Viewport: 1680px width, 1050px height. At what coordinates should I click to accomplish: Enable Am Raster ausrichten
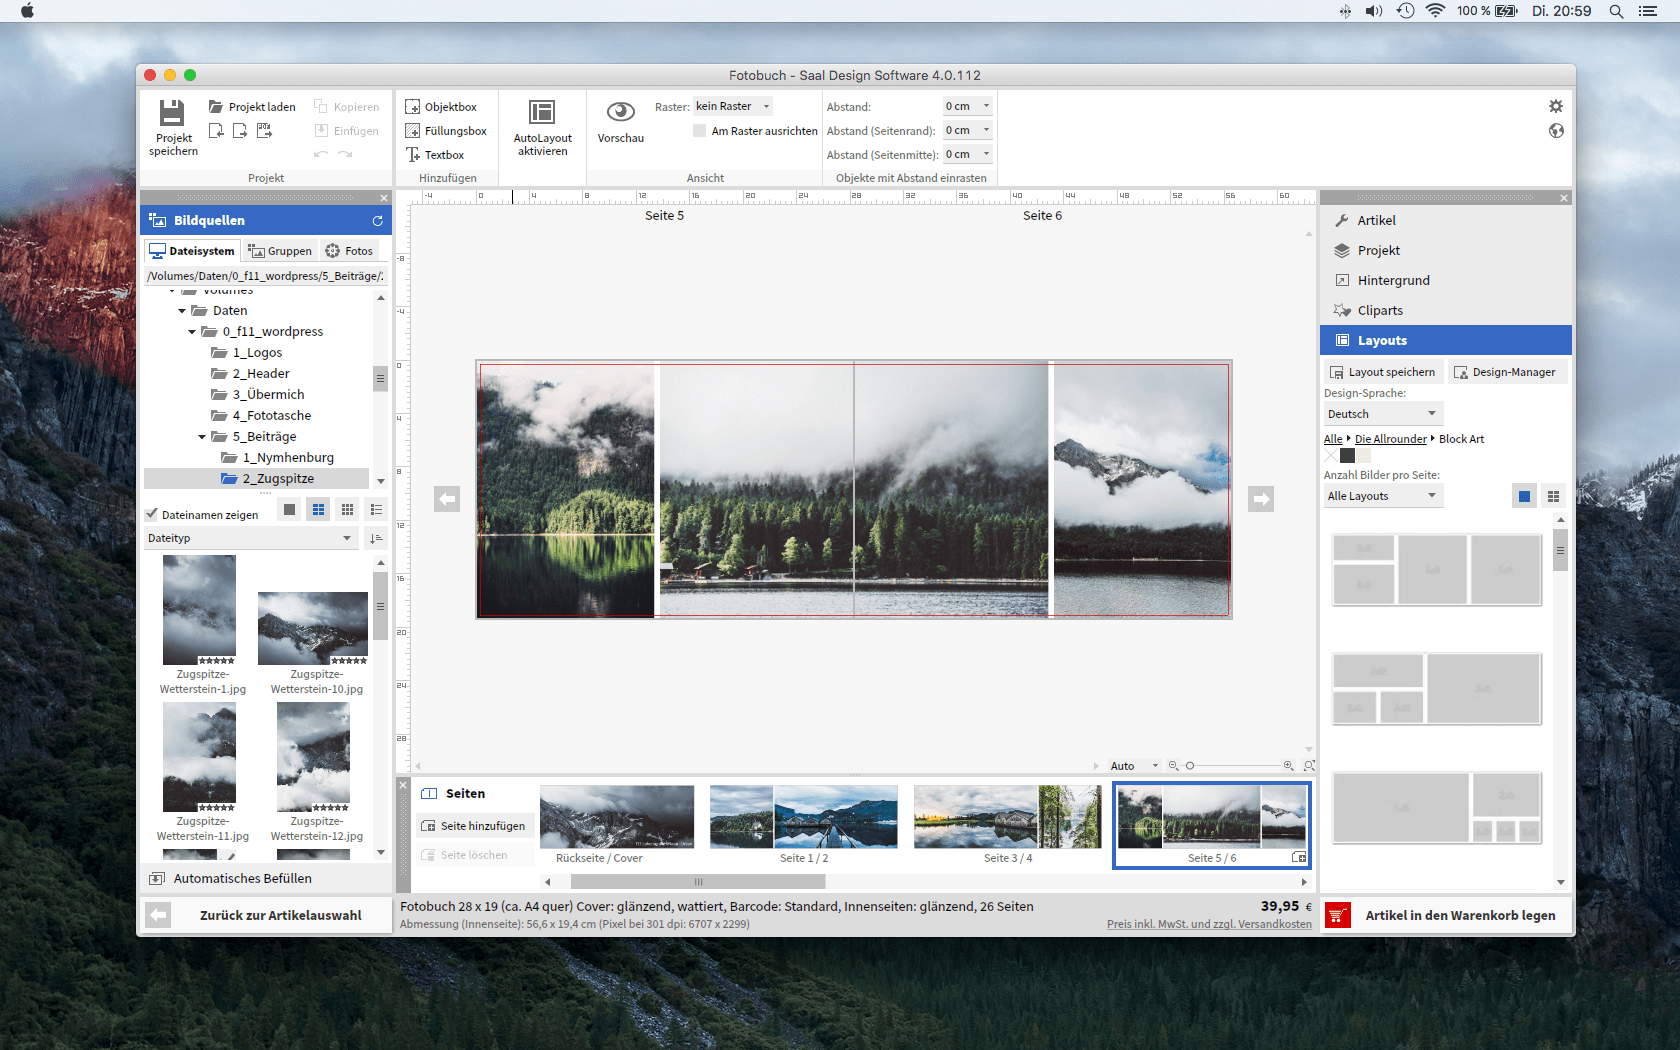click(x=699, y=130)
